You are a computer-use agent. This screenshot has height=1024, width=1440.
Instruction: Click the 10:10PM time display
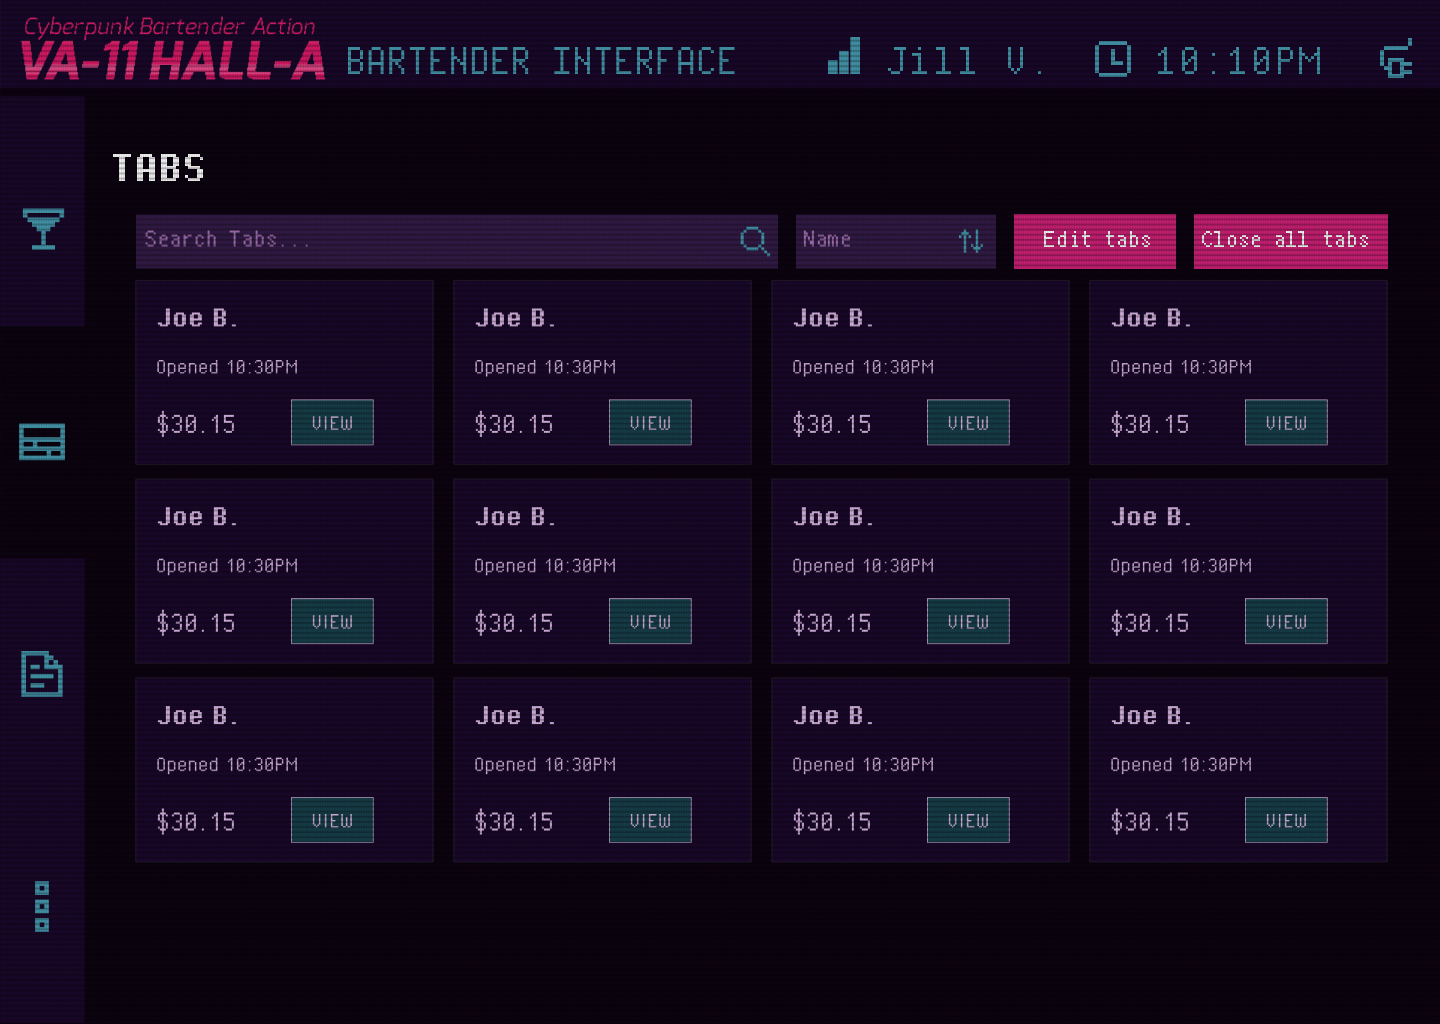(1238, 61)
